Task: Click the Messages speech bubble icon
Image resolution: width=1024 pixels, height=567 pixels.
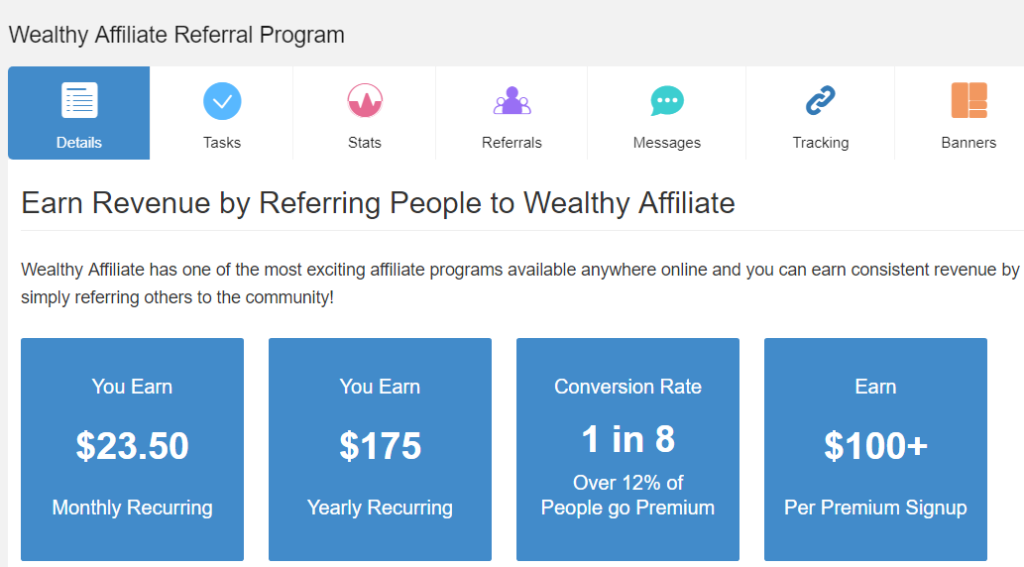Action: tap(667, 101)
